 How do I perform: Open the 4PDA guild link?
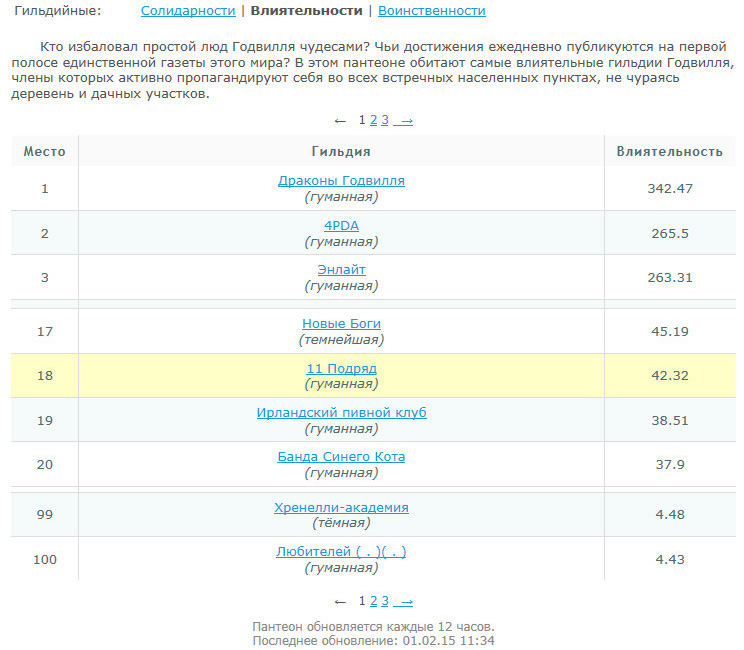[x=341, y=225]
